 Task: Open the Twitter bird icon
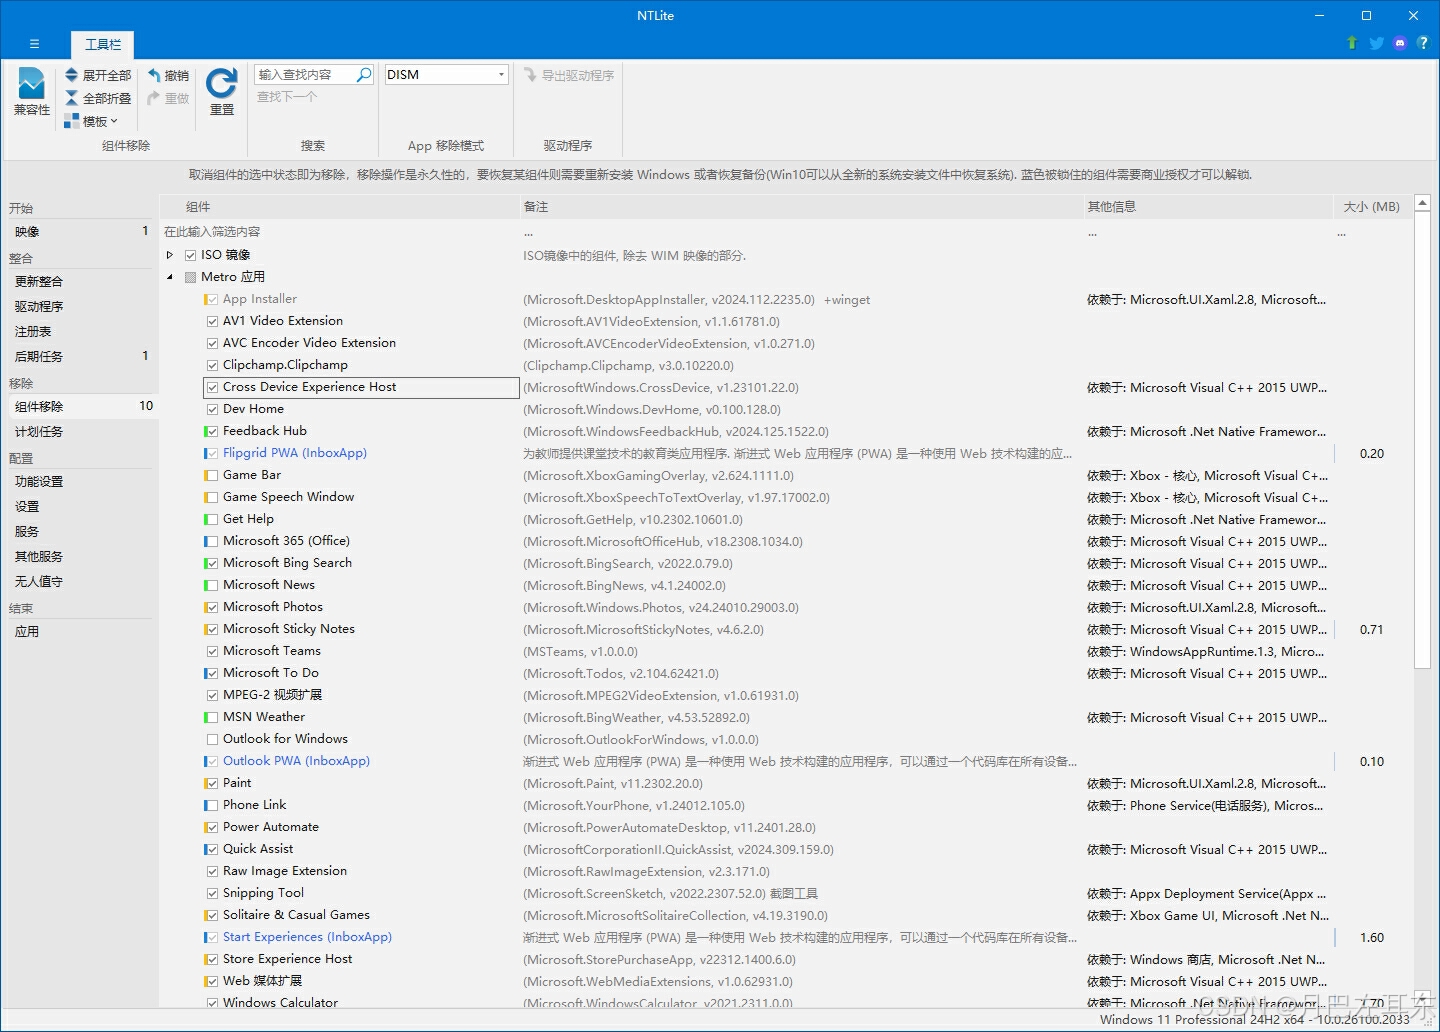tap(1376, 43)
